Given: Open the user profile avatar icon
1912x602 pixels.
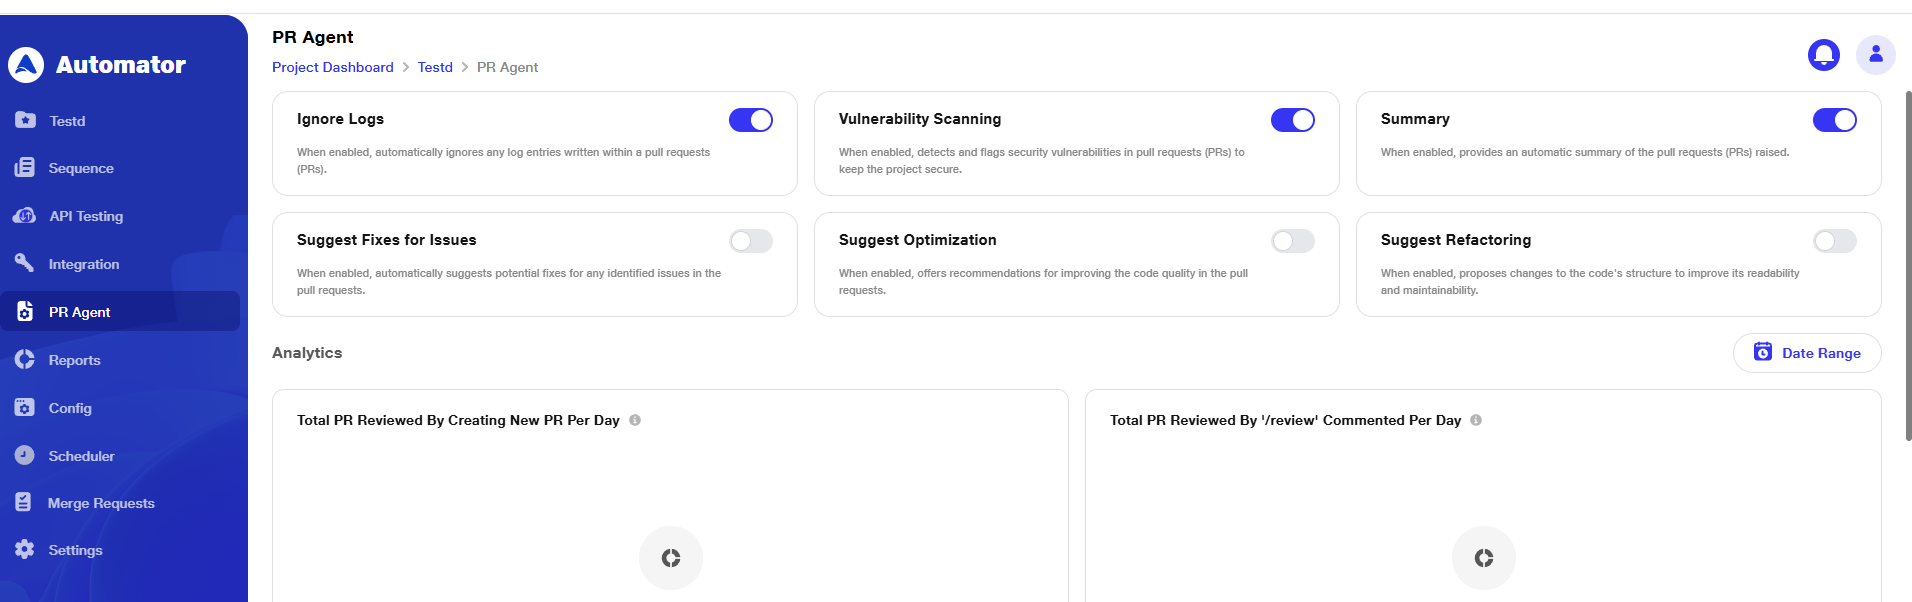Looking at the screenshot, I should click(x=1876, y=54).
